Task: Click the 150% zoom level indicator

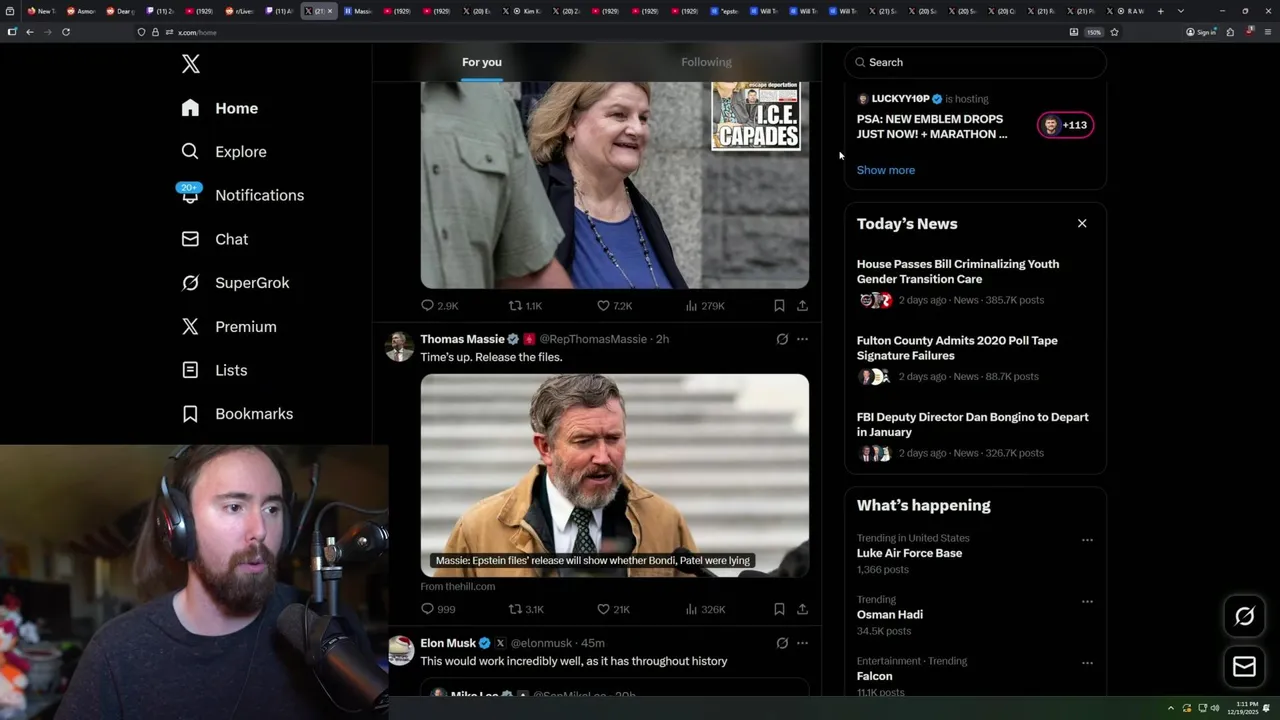Action: pyautogui.click(x=1094, y=32)
